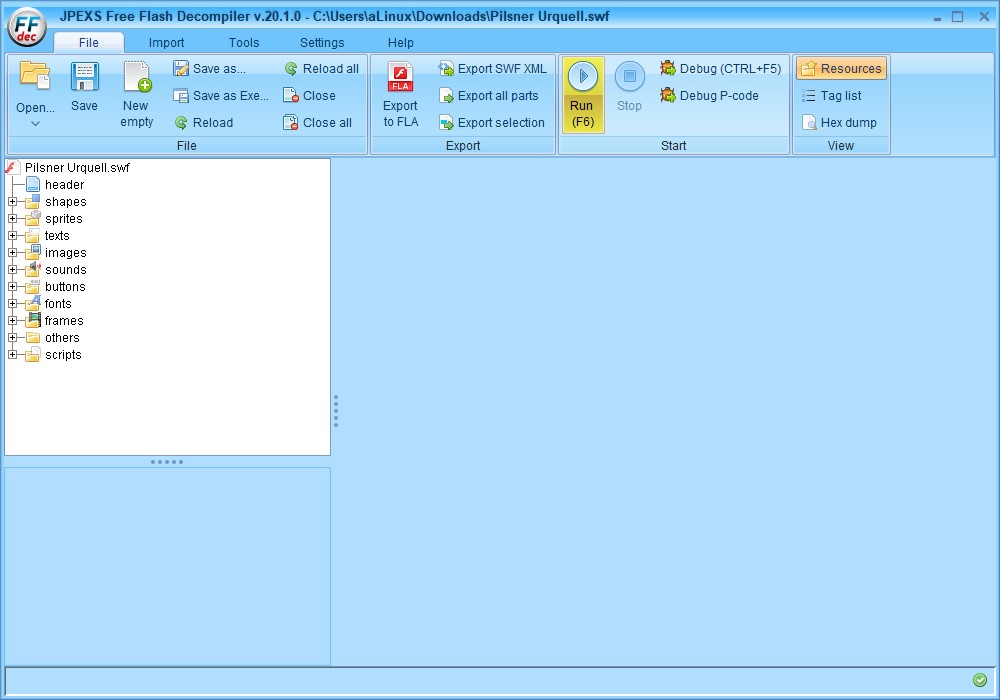Expand the sprites folder
The height and width of the screenshot is (700, 1000).
coord(12,219)
